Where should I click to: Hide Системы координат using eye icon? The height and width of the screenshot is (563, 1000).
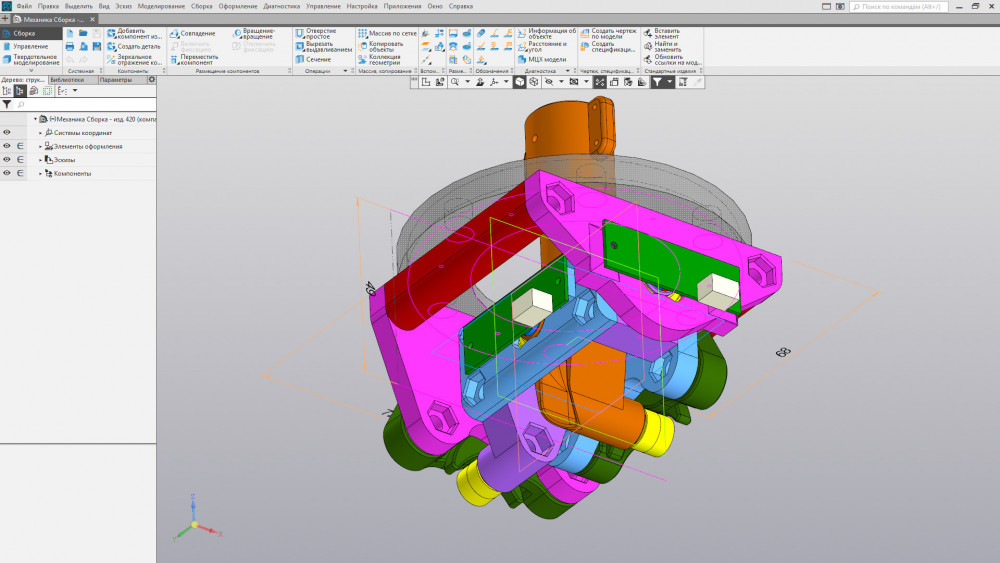pos(7,132)
